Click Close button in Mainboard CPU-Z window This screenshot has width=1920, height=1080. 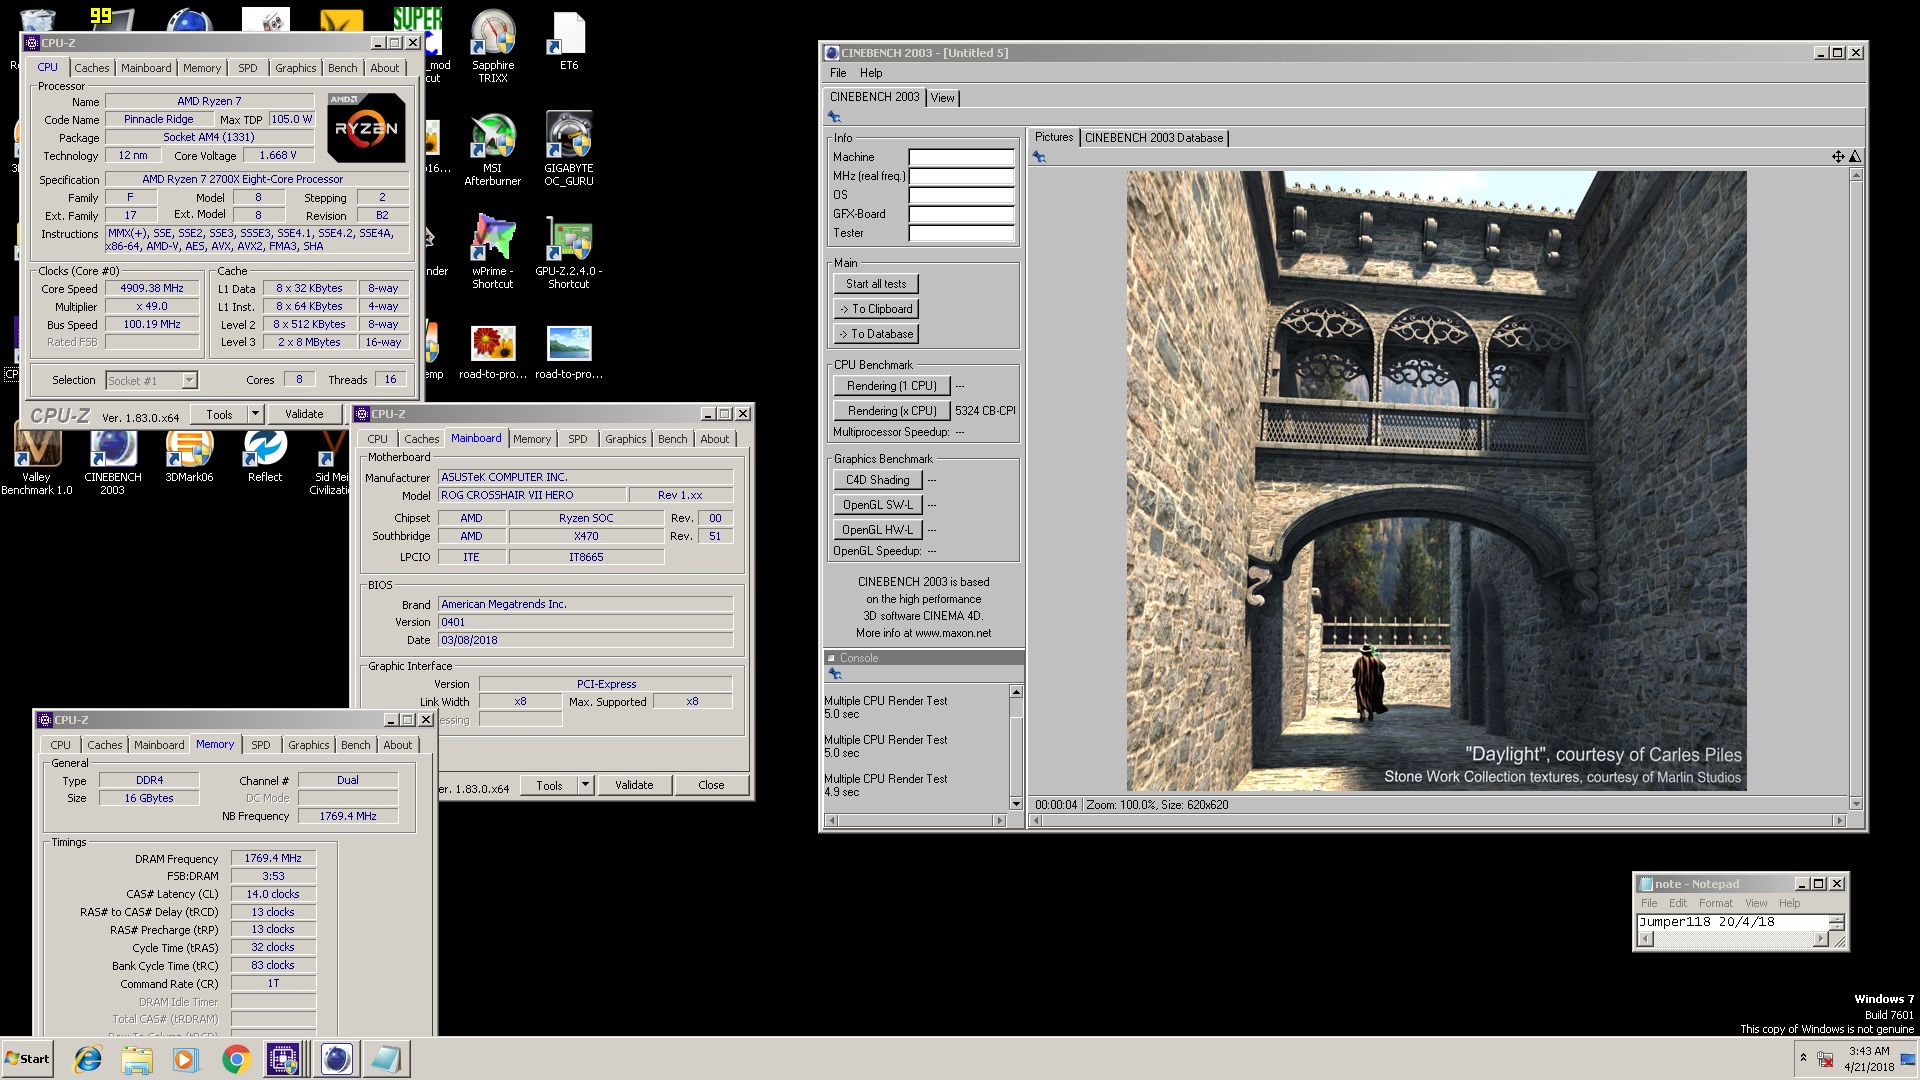(711, 785)
